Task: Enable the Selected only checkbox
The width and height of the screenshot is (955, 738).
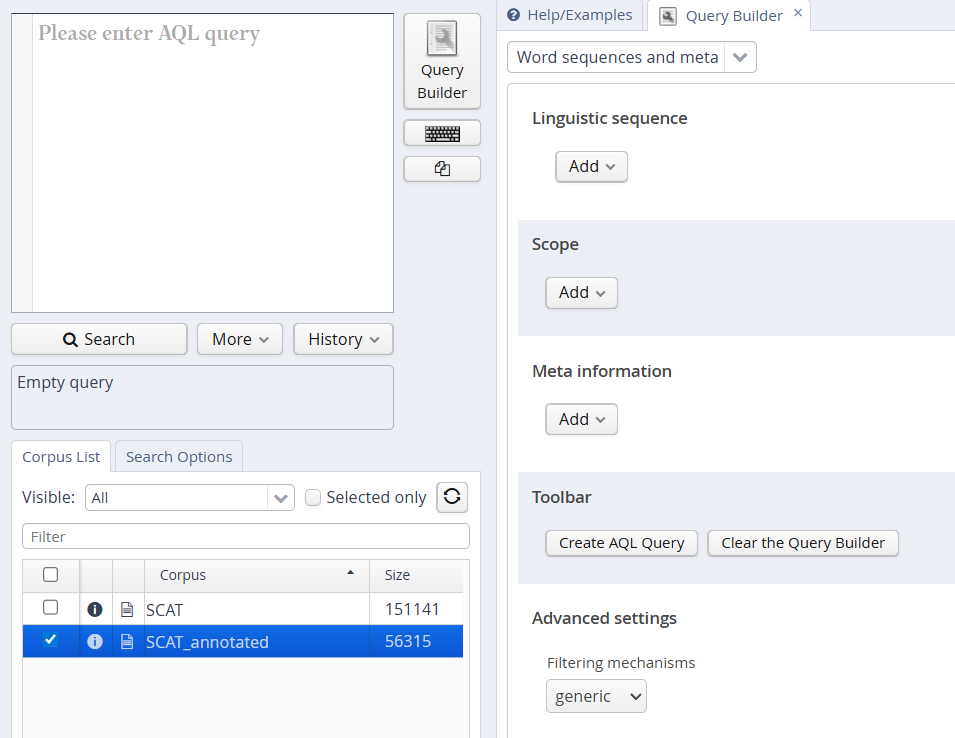Action: 313,497
